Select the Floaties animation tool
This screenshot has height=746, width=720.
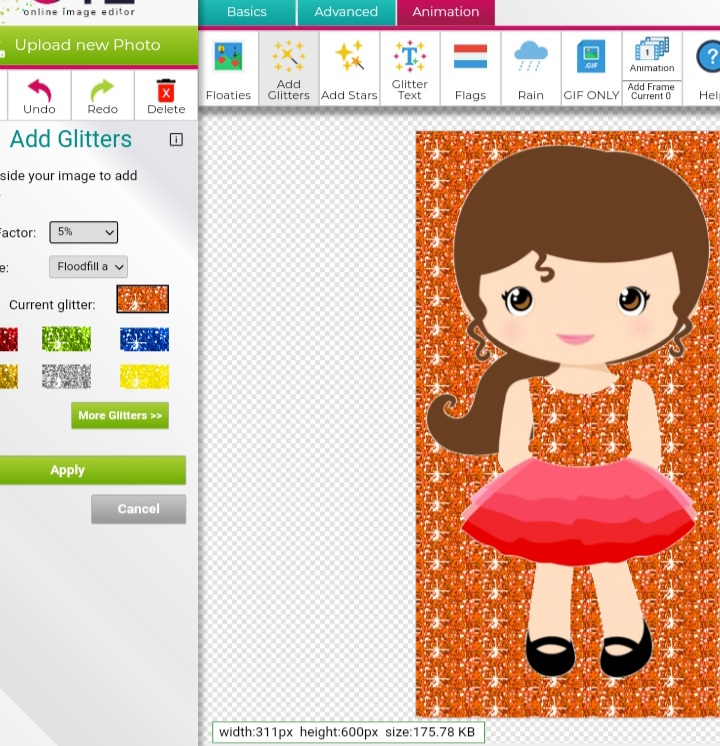228,68
